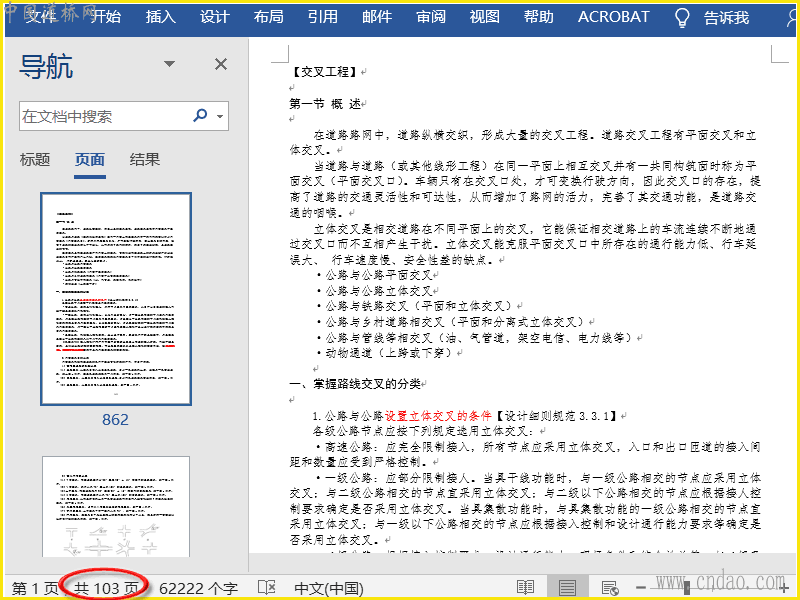Click the red text 设置立体交叉的条件
The width and height of the screenshot is (800, 600).
(438, 415)
